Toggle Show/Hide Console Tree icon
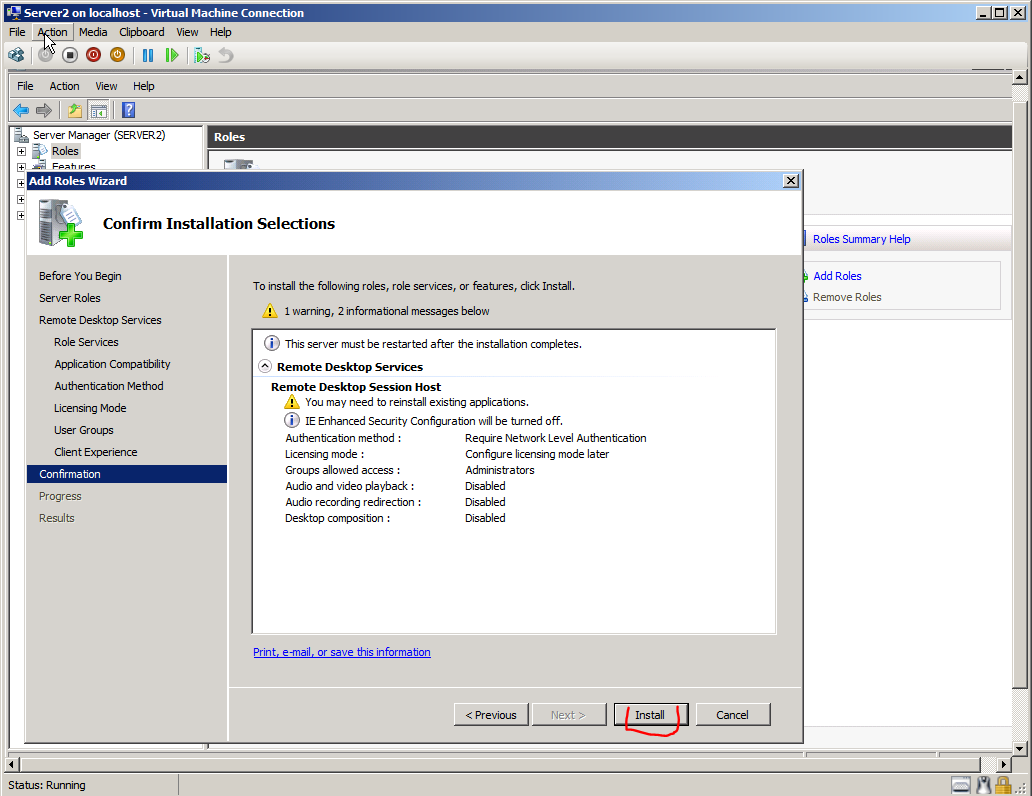1032x796 pixels. click(99, 111)
